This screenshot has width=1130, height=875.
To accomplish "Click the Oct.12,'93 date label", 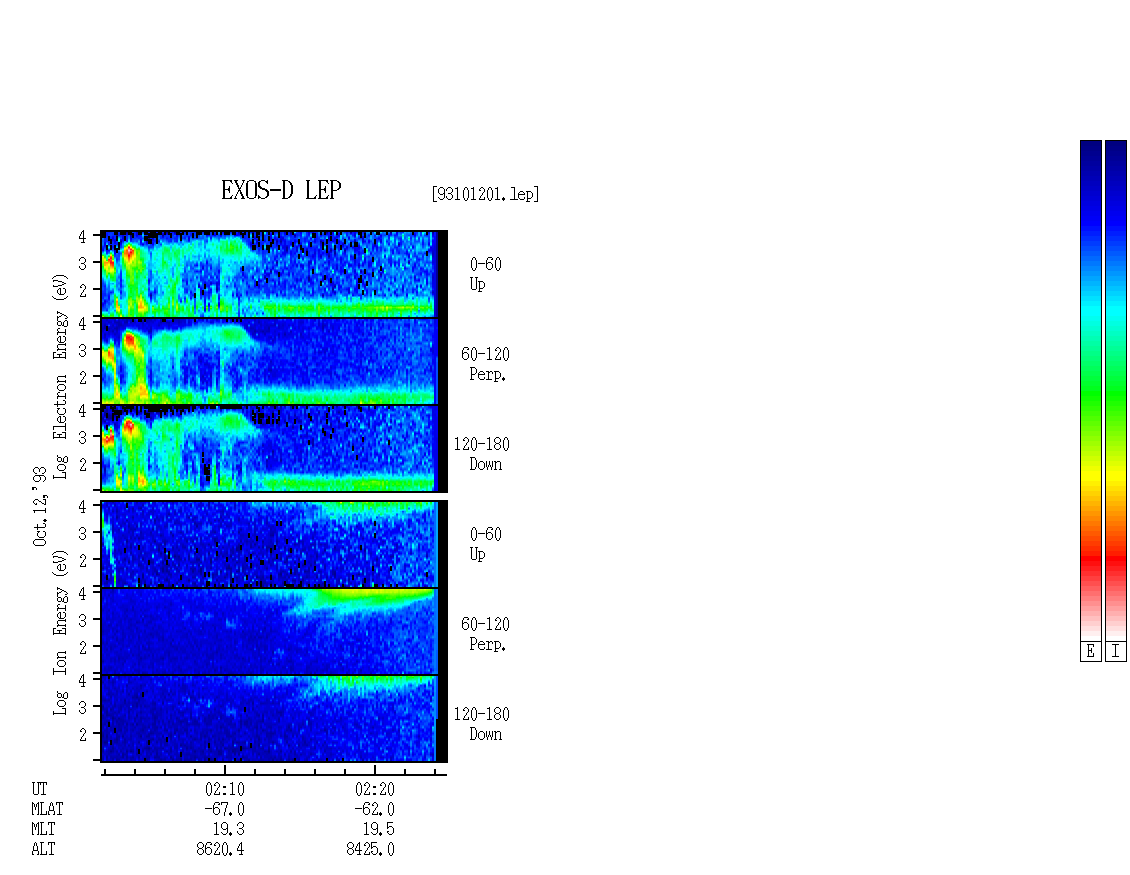I will [x=40, y=506].
